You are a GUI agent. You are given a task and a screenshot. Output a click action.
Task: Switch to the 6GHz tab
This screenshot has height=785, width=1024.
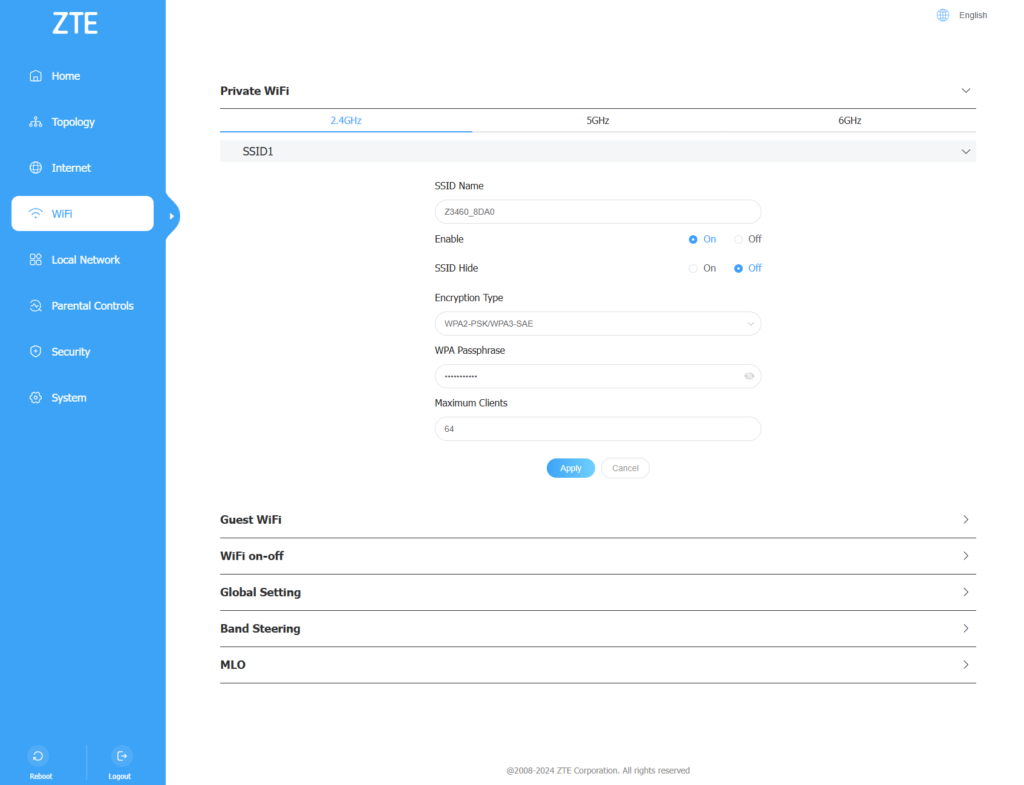click(x=849, y=120)
